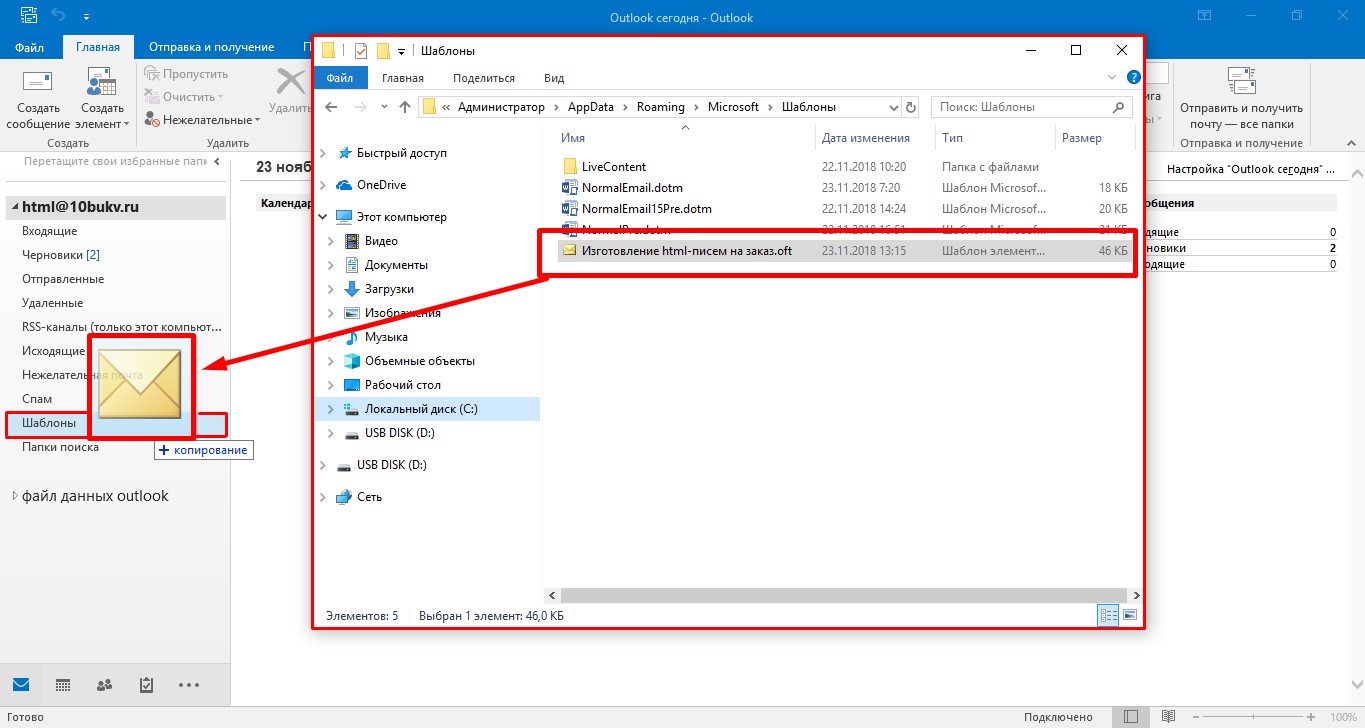Open the Calendar view icon
Screen dimensions: 1365x728
point(63,685)
